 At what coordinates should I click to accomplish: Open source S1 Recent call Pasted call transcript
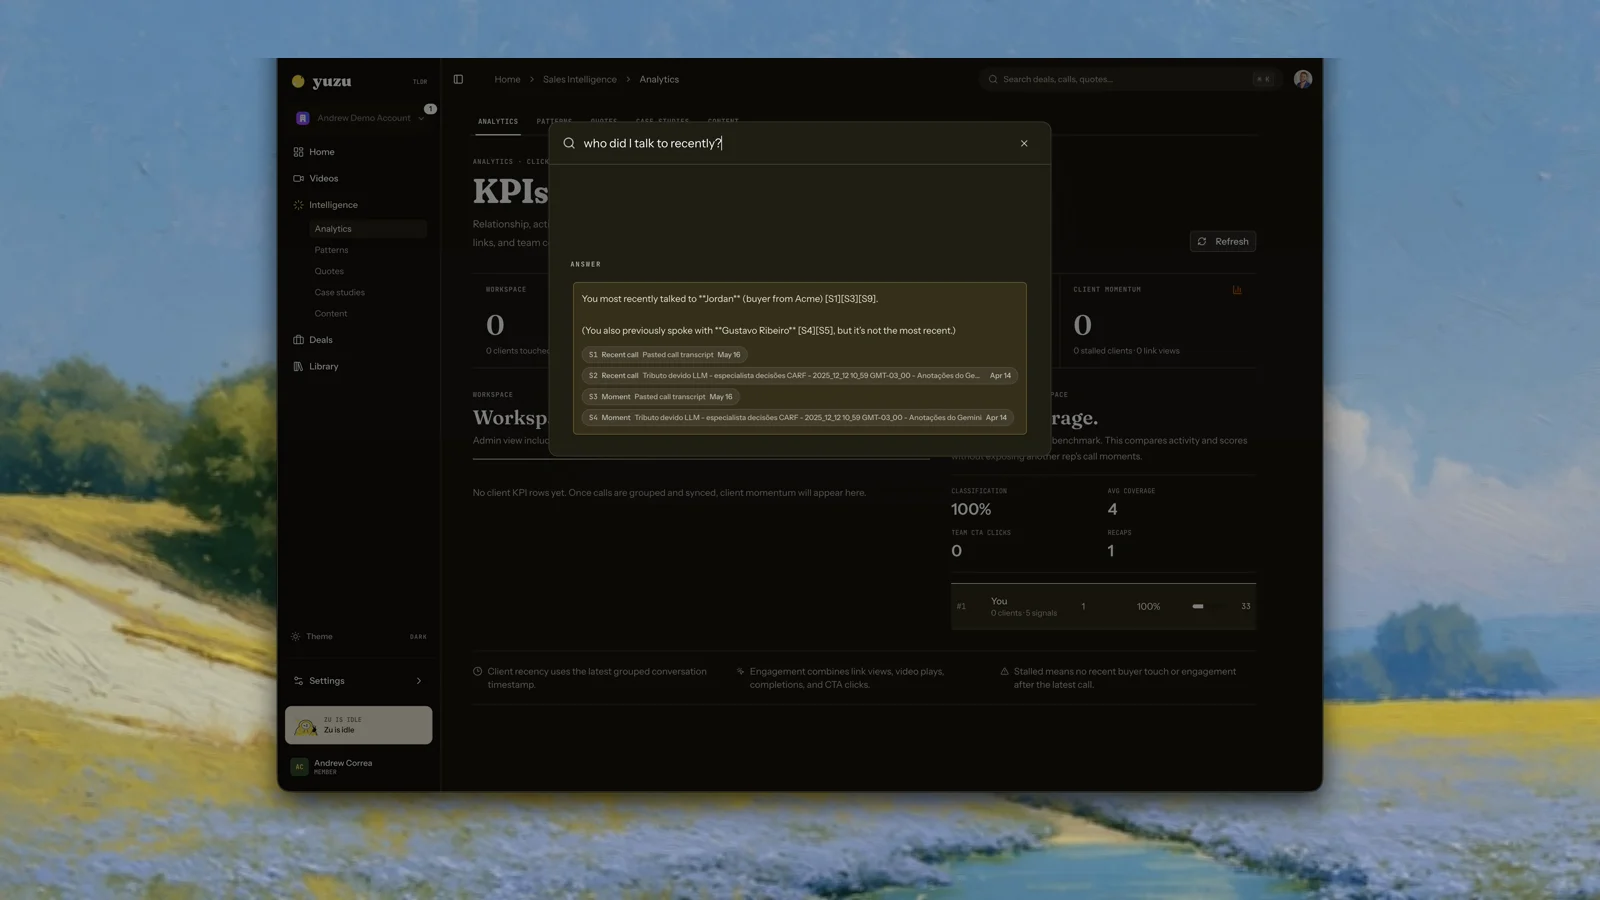click(x=665, y=355)
